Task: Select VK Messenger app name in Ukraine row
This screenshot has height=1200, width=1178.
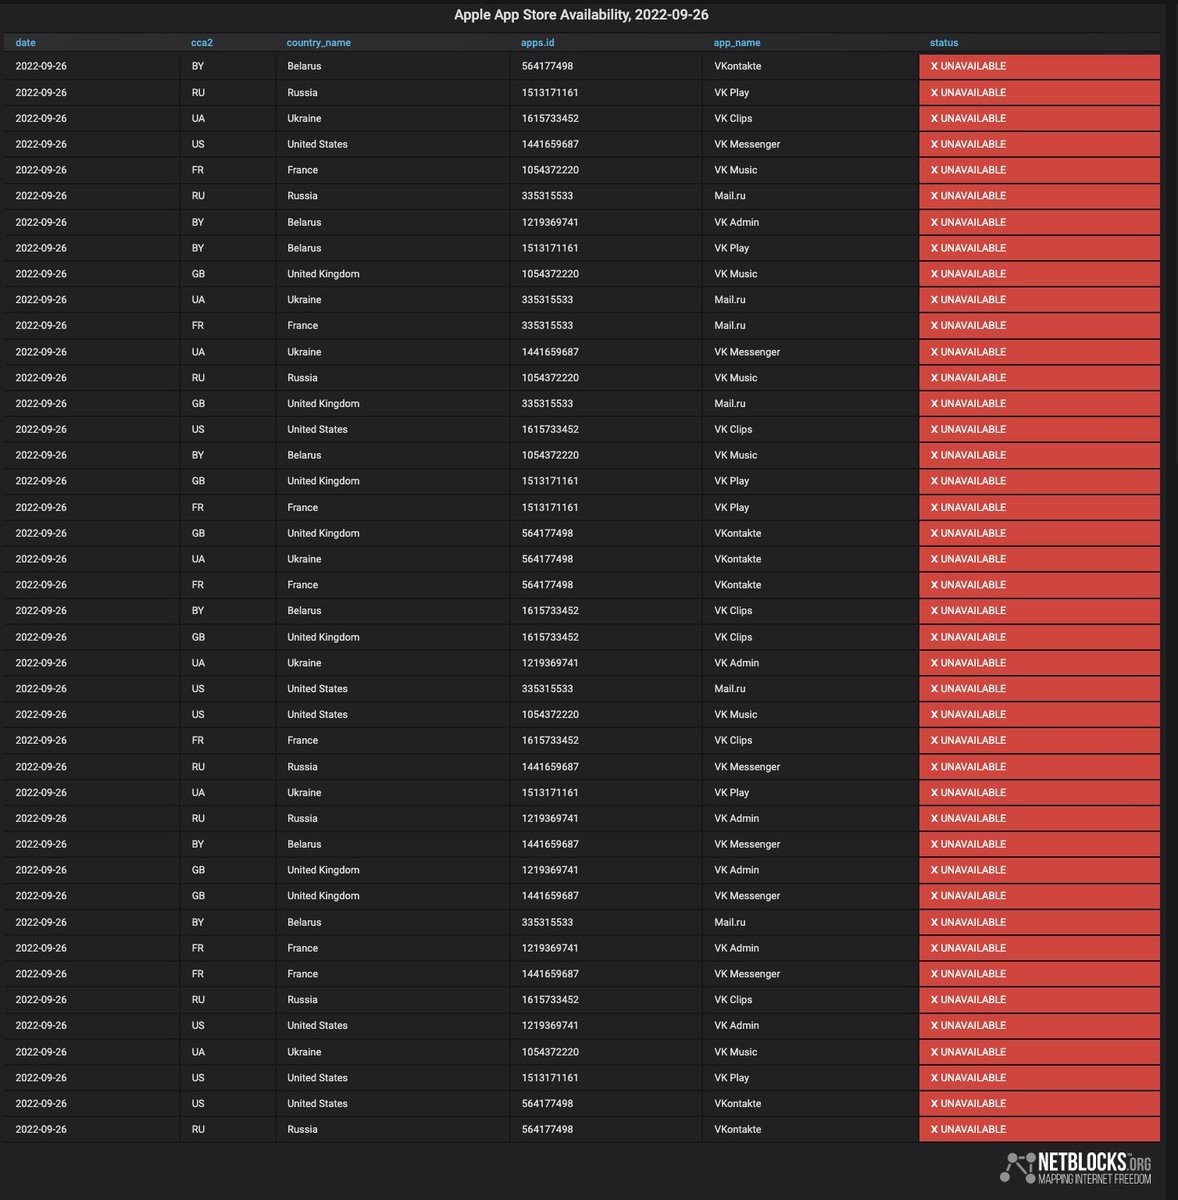Action: (747, 352)
